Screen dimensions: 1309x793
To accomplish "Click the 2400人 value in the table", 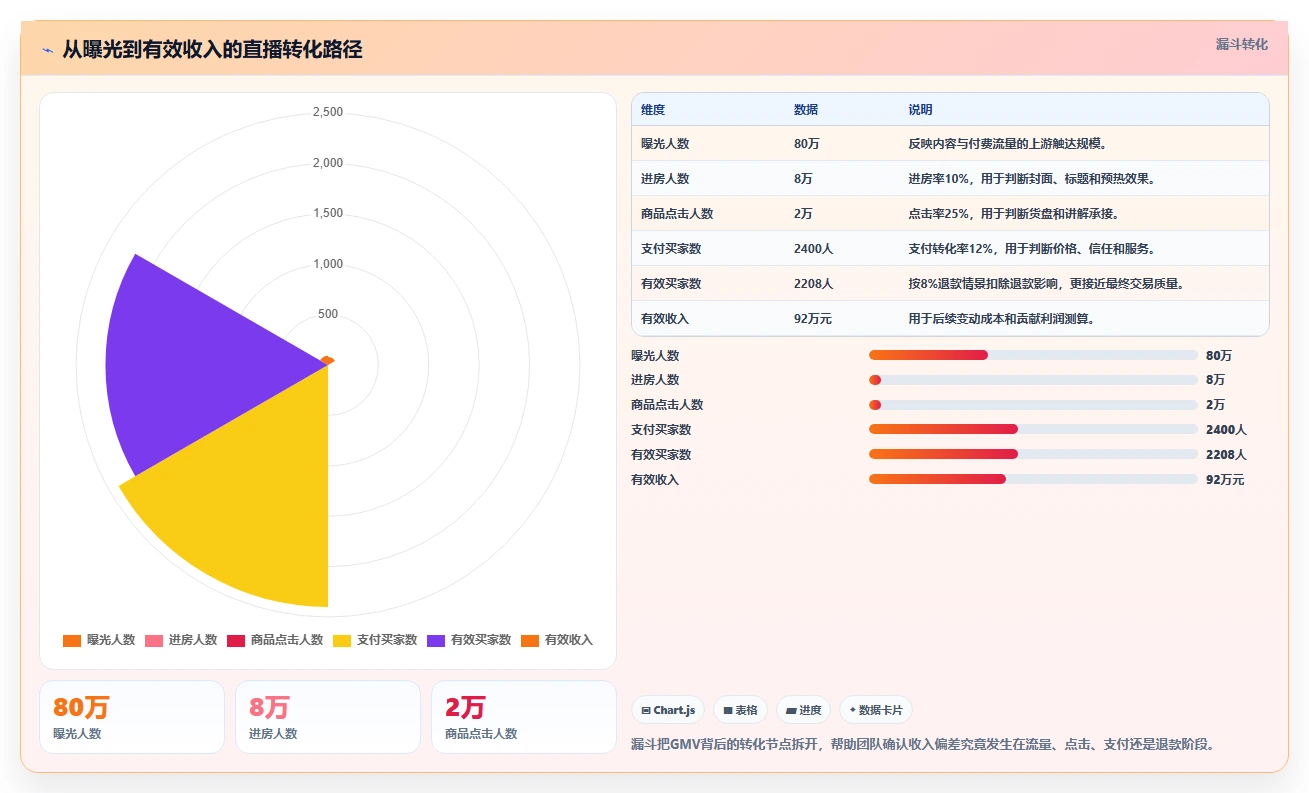I will point(814,248).
